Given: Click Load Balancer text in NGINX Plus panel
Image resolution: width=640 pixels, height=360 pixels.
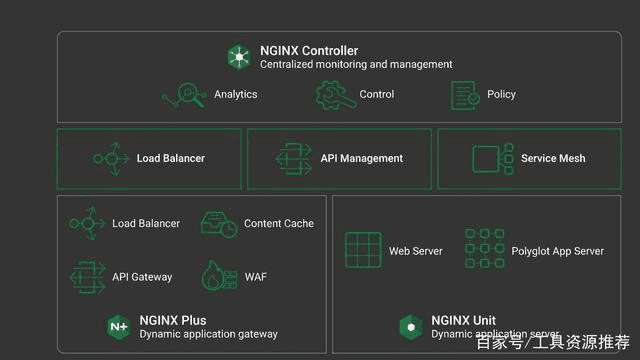Looking at the screenshot, I should point(146,224).
